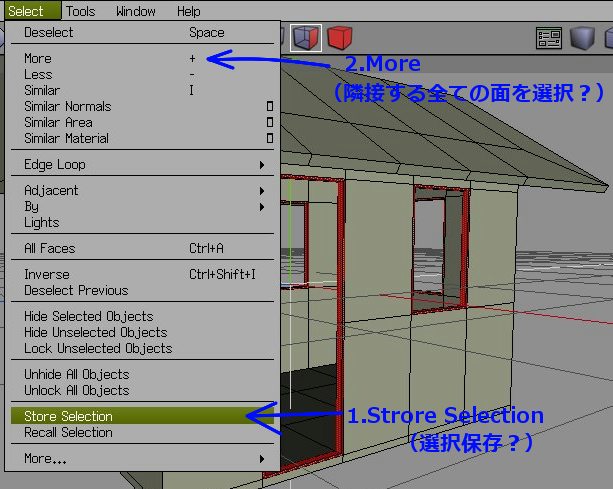Choose Less to shrink the selection
Viewport: 613px width, 489px height.
(x=142, y=75)
